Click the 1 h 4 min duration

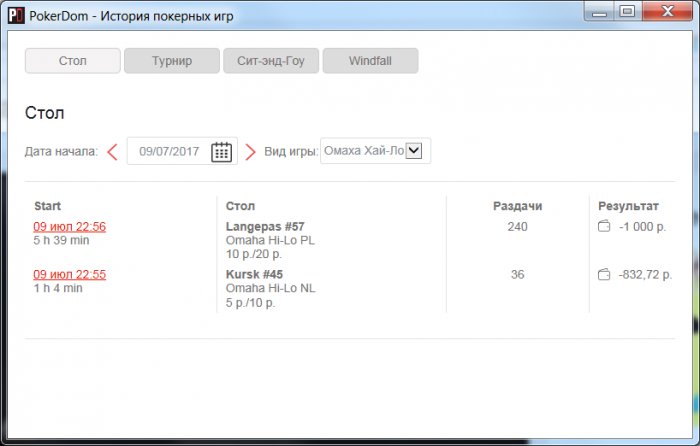coord(58,288)
